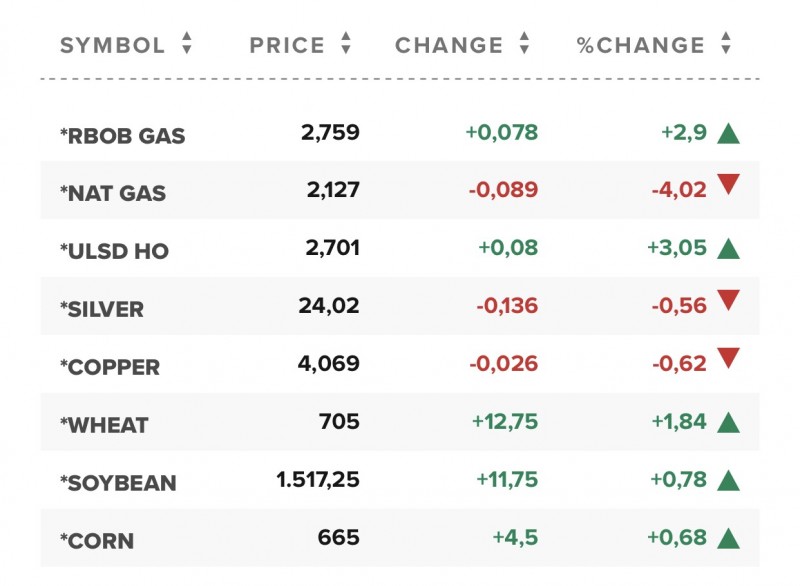Click the green up arrow for ULSD HO
The height and width of the screenshot is (586, 800).
728,249
